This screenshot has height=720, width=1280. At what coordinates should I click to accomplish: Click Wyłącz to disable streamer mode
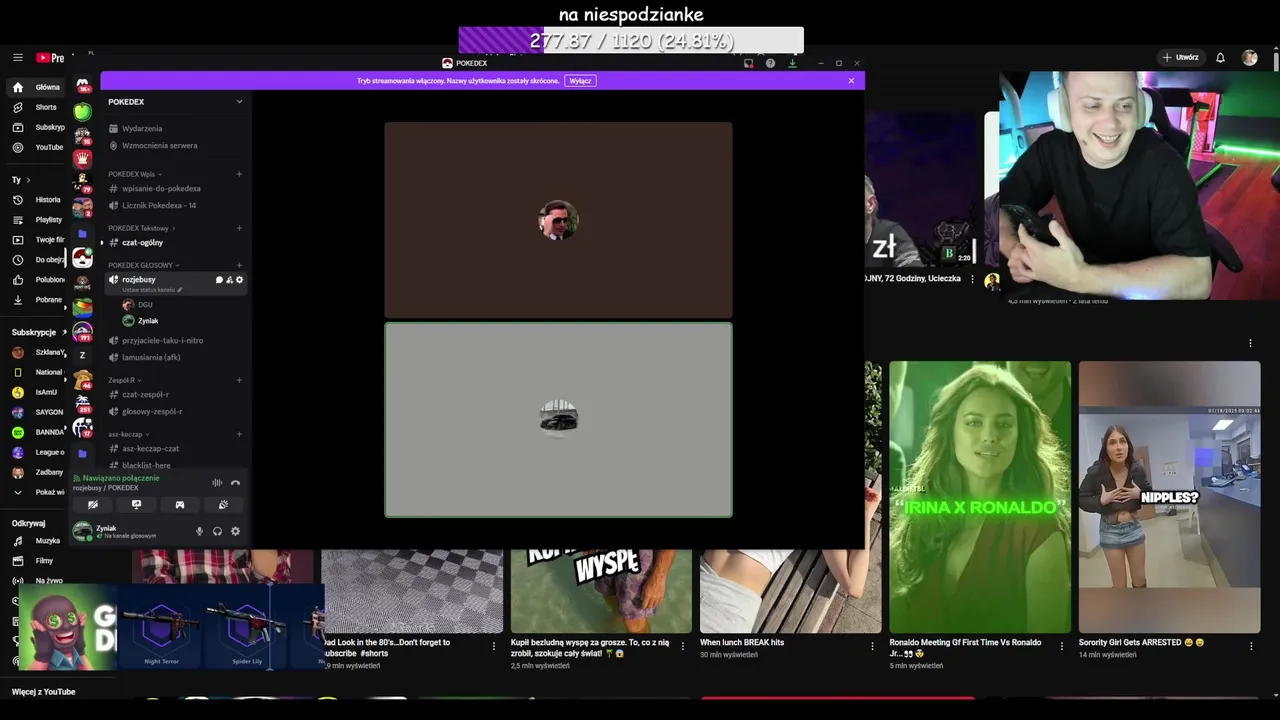(580, 81)
